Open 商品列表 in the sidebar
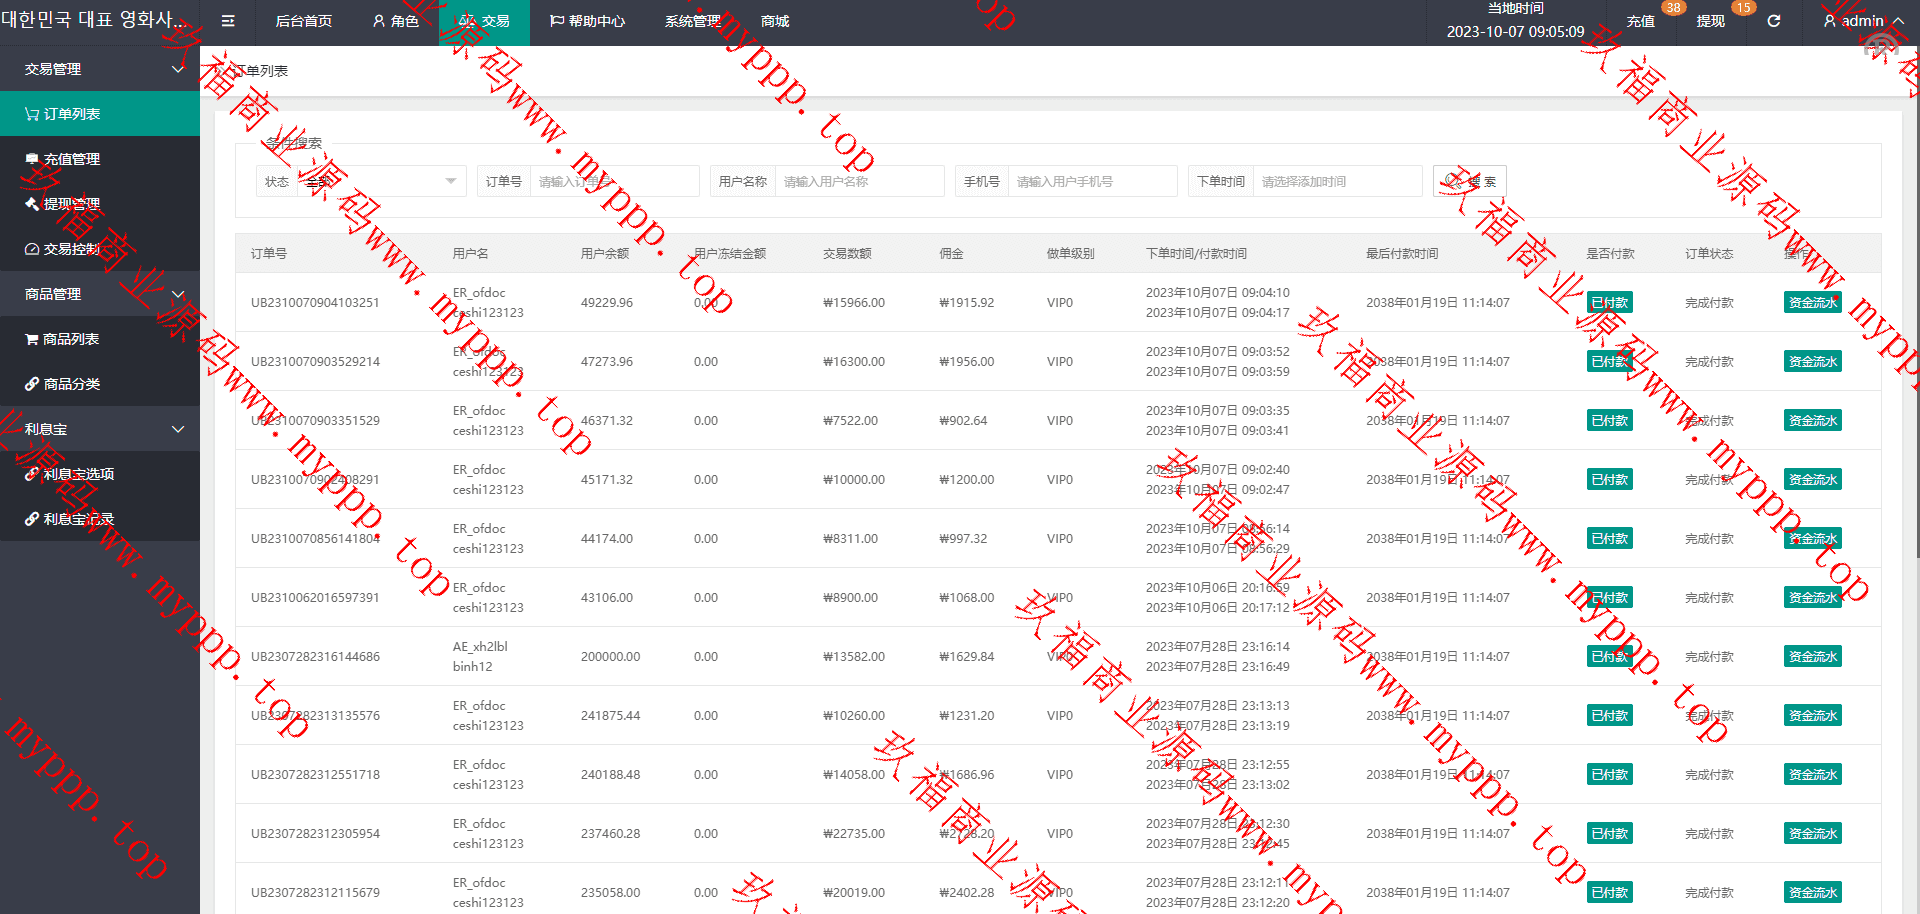 pos(71,339)
